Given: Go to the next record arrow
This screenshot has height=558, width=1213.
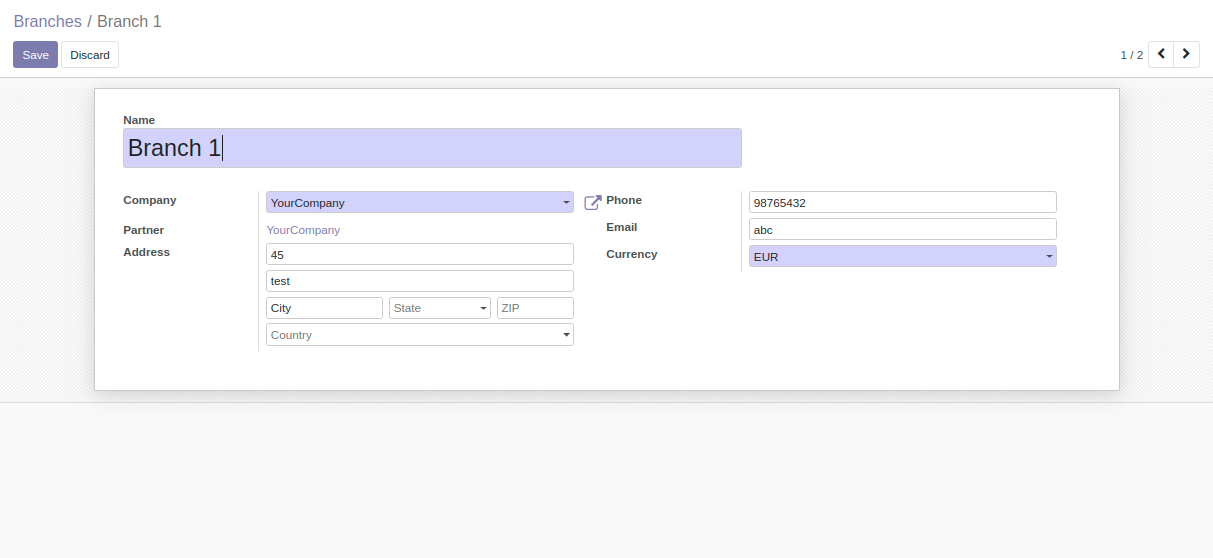Looking at the screenshot, I should point(1186,54).
